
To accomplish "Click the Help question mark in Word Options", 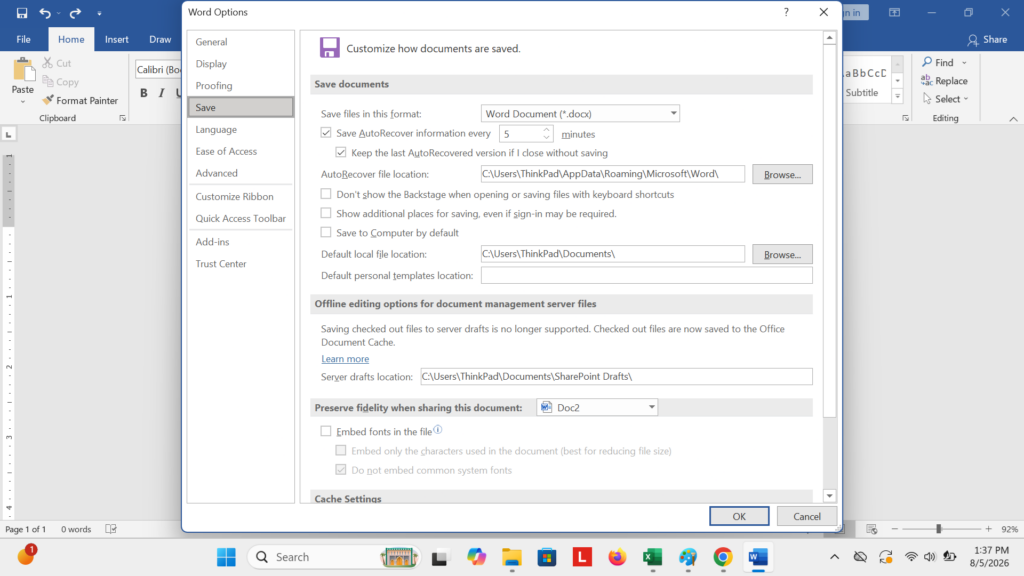I will click(786, 12).
